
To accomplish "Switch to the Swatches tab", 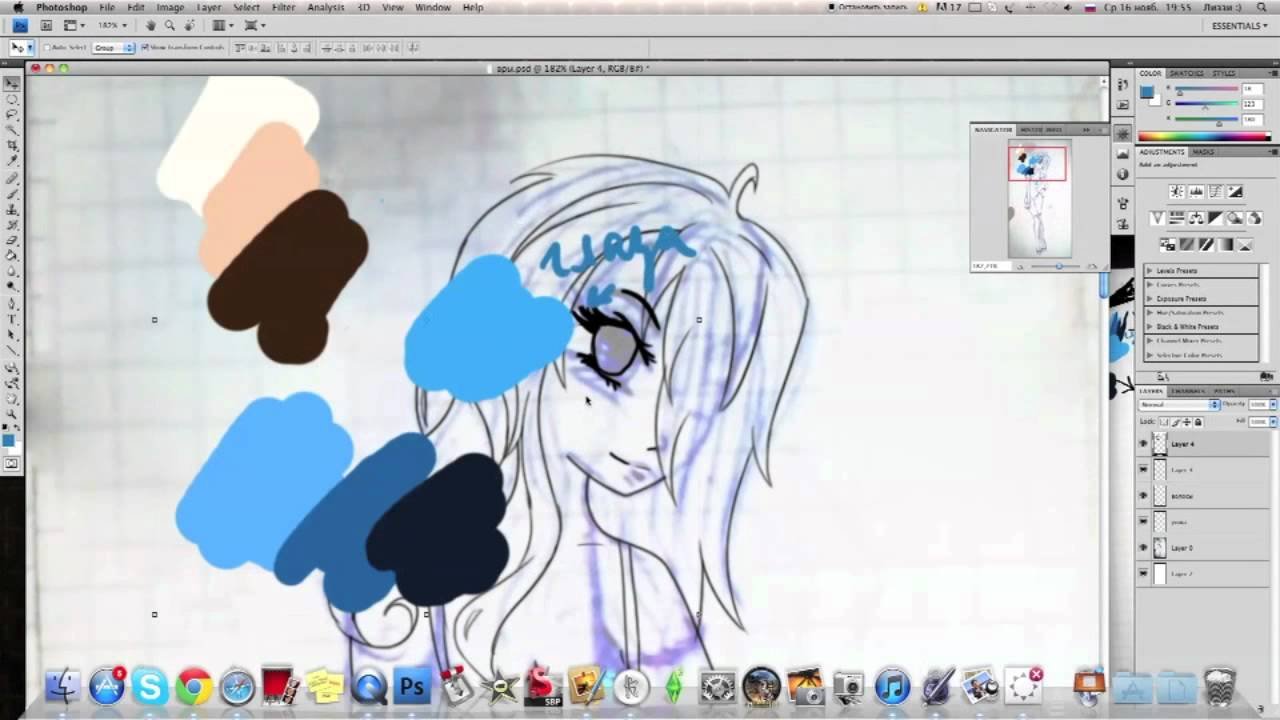I will coord(1186,73).
